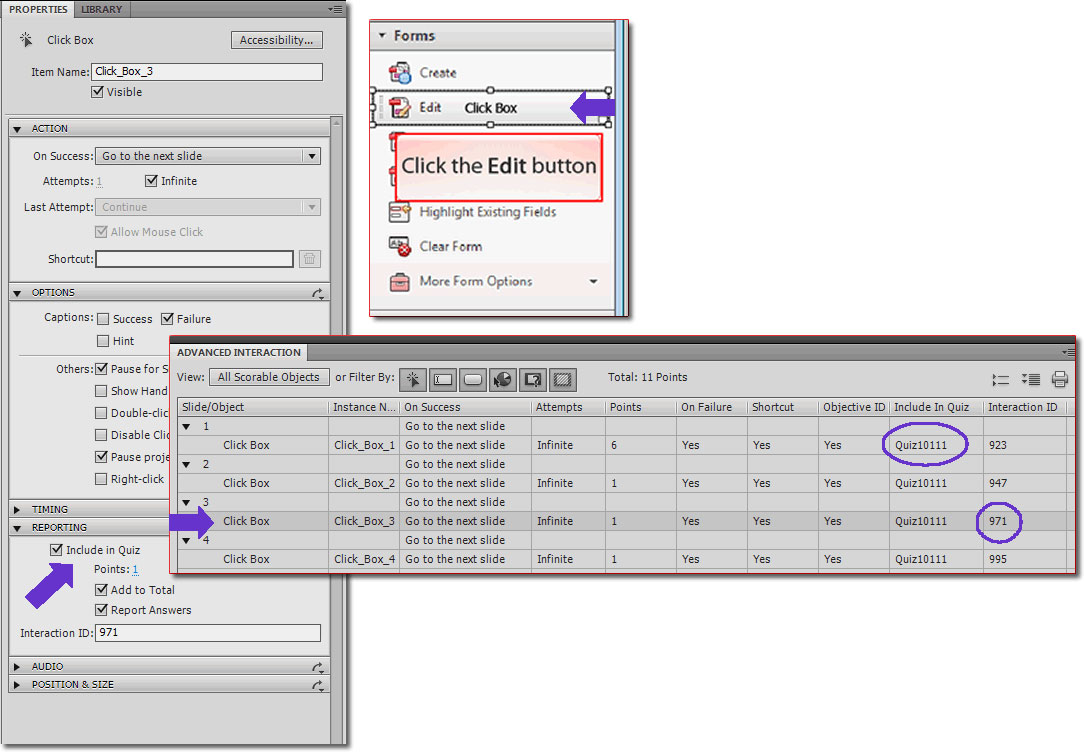Click print icon in Advanced Interaction

point(1060,379)
